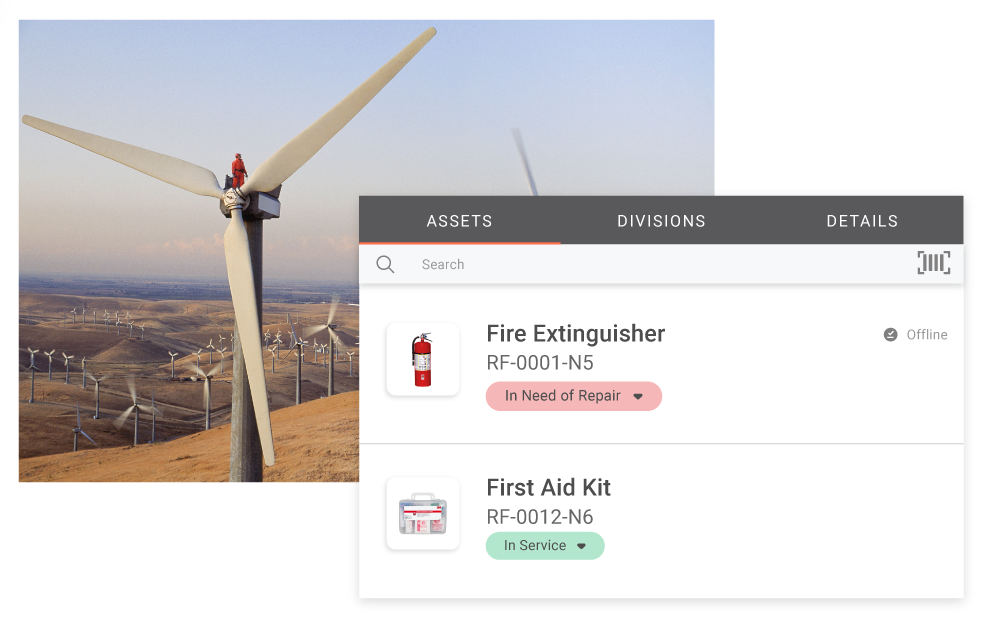
Task: Click the magnifying glass search icon
Action: [x=385, y=265]
